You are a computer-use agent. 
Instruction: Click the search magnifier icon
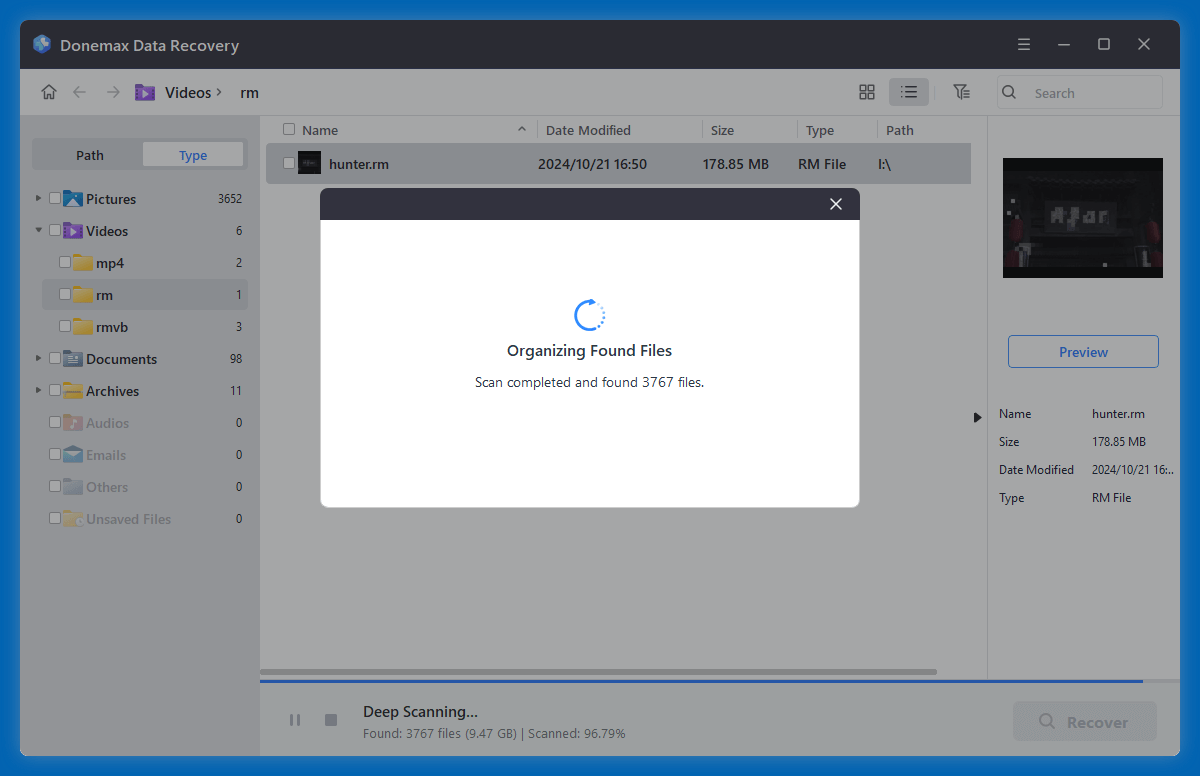pyautogui.click(x=1008, y=92)
